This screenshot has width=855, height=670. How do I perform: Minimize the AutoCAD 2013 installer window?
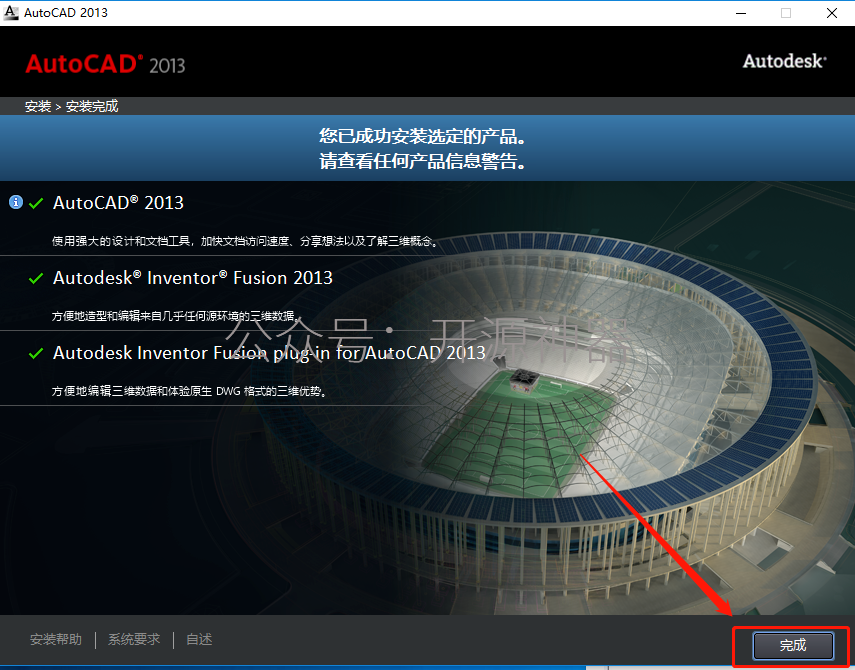coord(740,13)
